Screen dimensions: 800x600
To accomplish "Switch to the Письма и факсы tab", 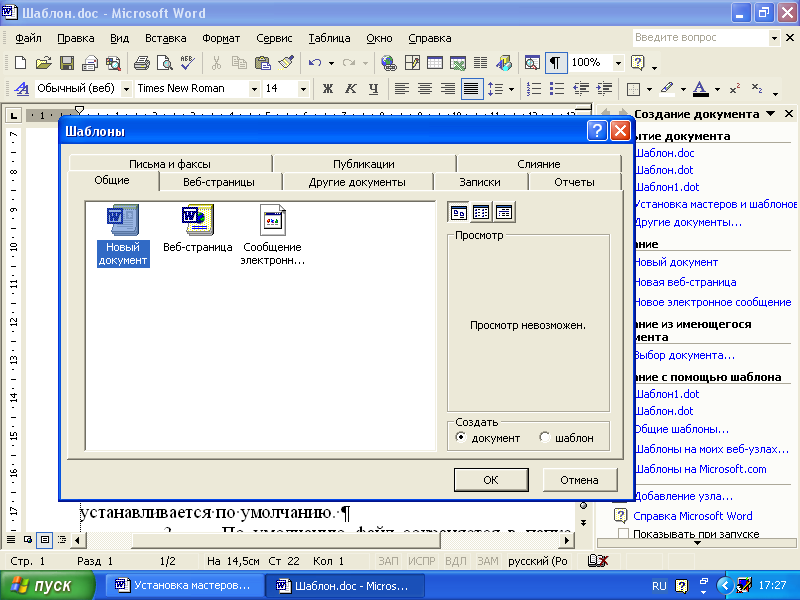I will [x=170, y=164].
